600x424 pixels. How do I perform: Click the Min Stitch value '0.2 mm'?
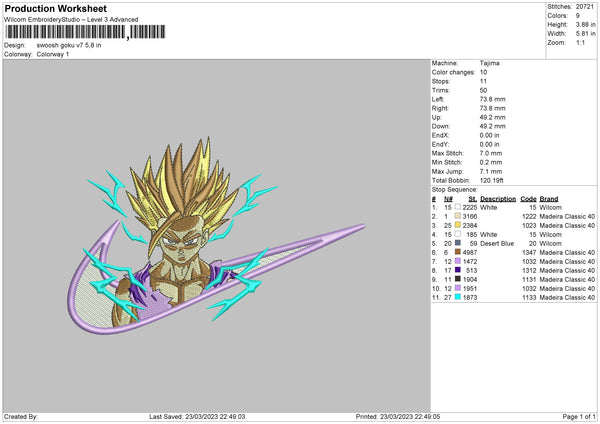click(491, 162)
